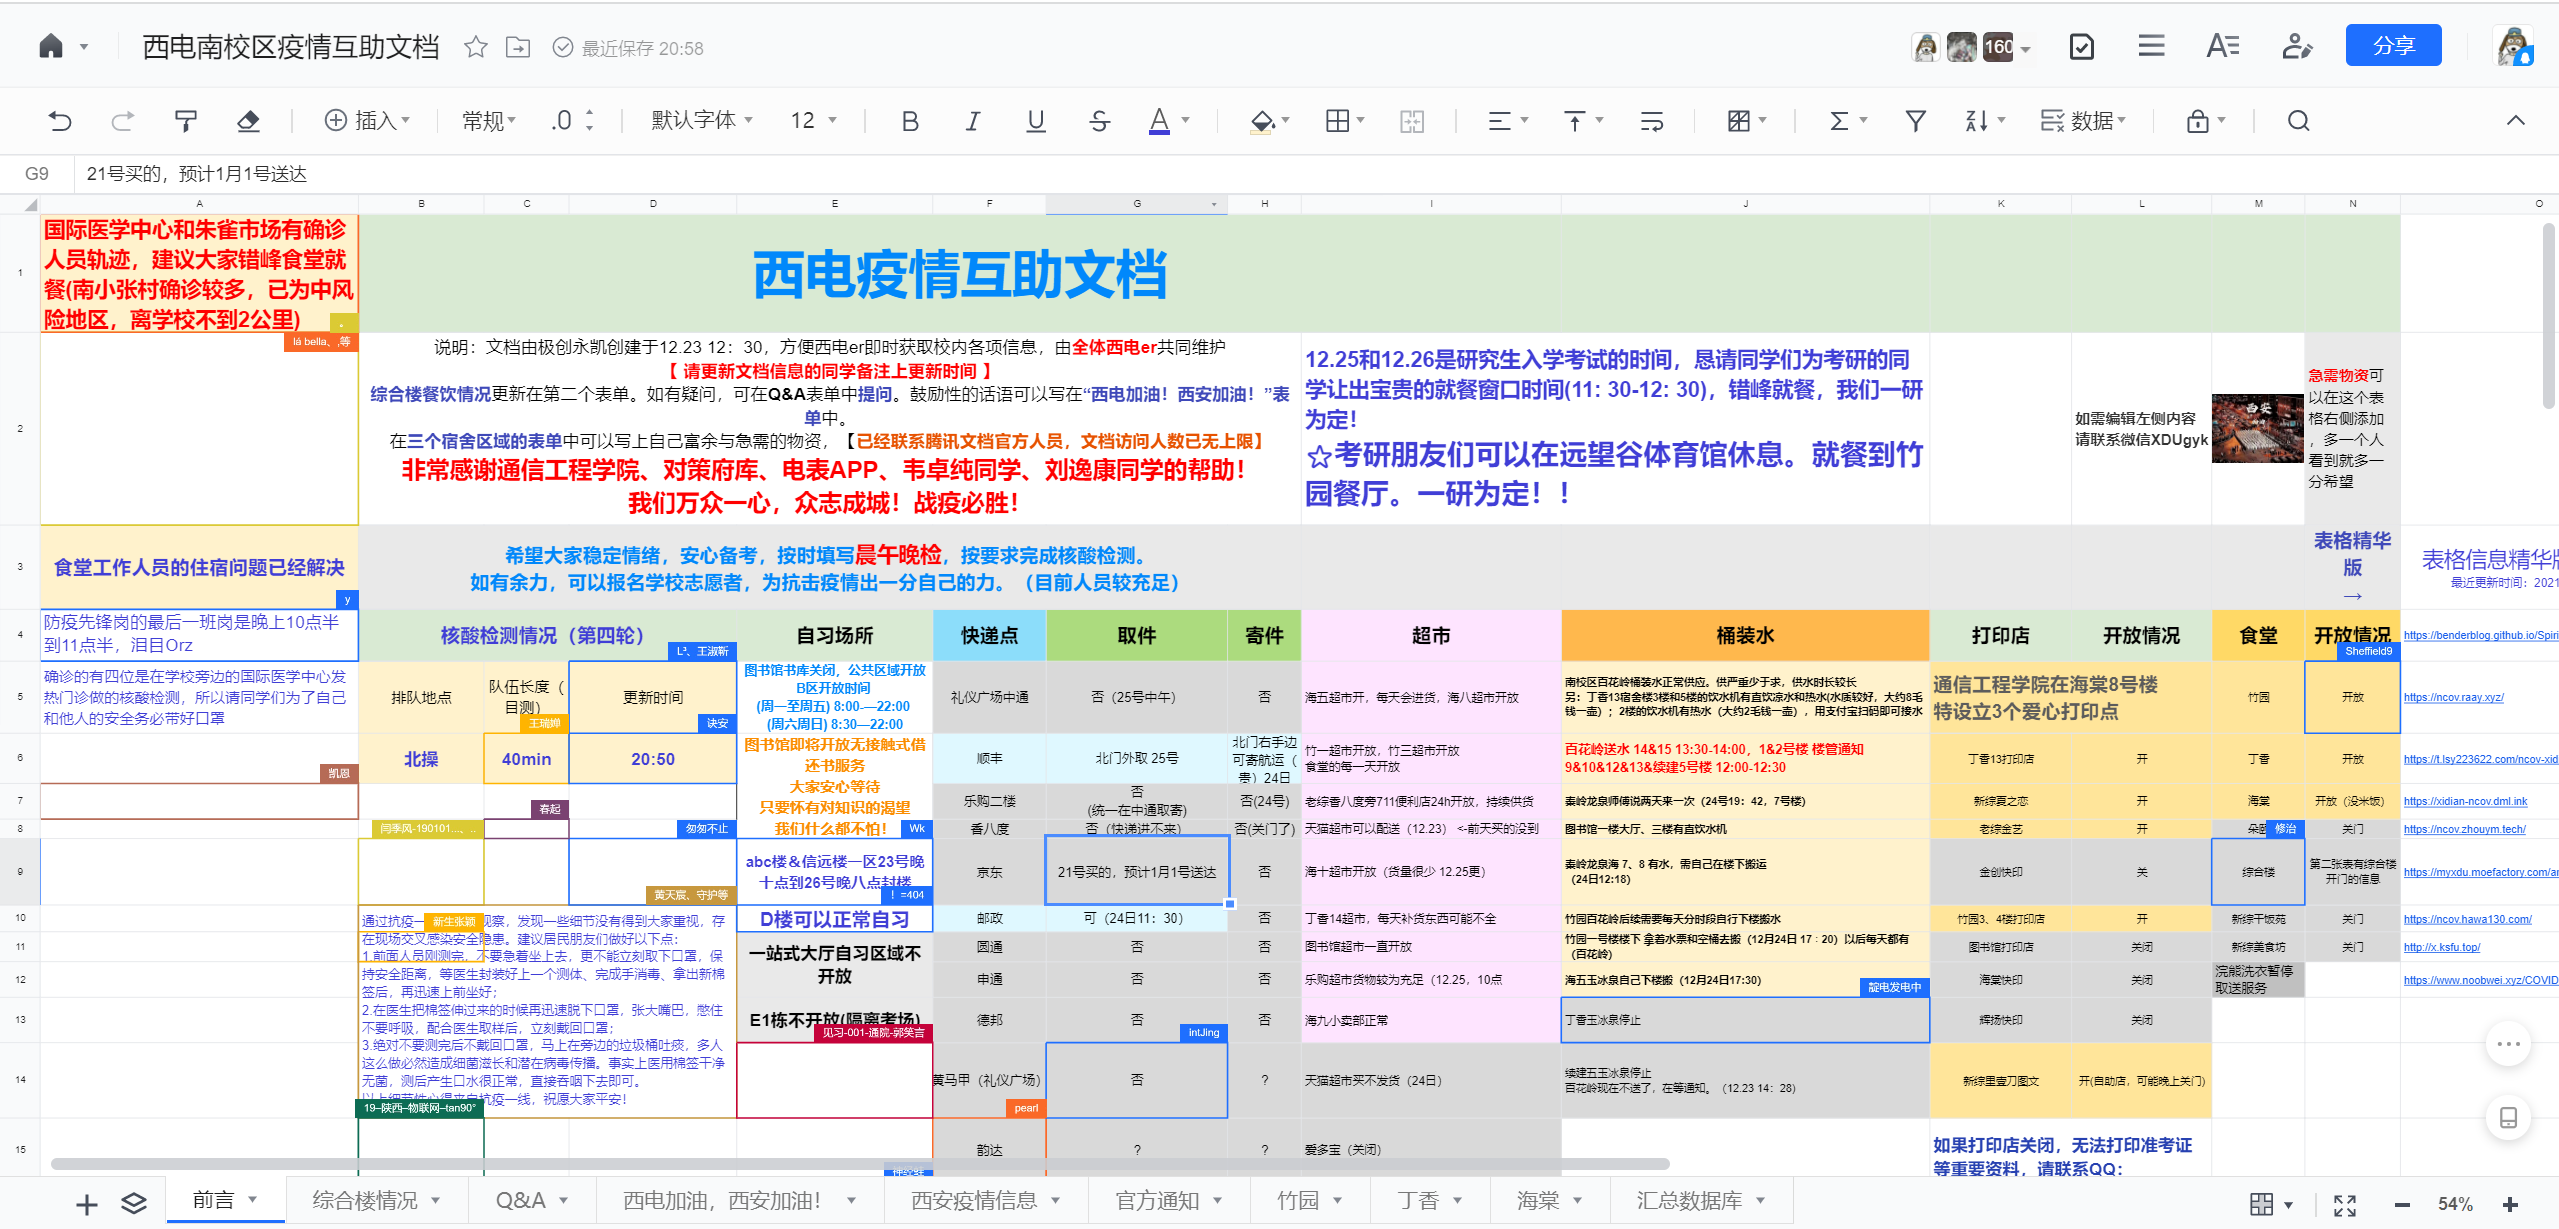This screenshot has height=1229, width=2559.
Task: Open the fill color bucket swatch
Action: tap(1262, 121)
